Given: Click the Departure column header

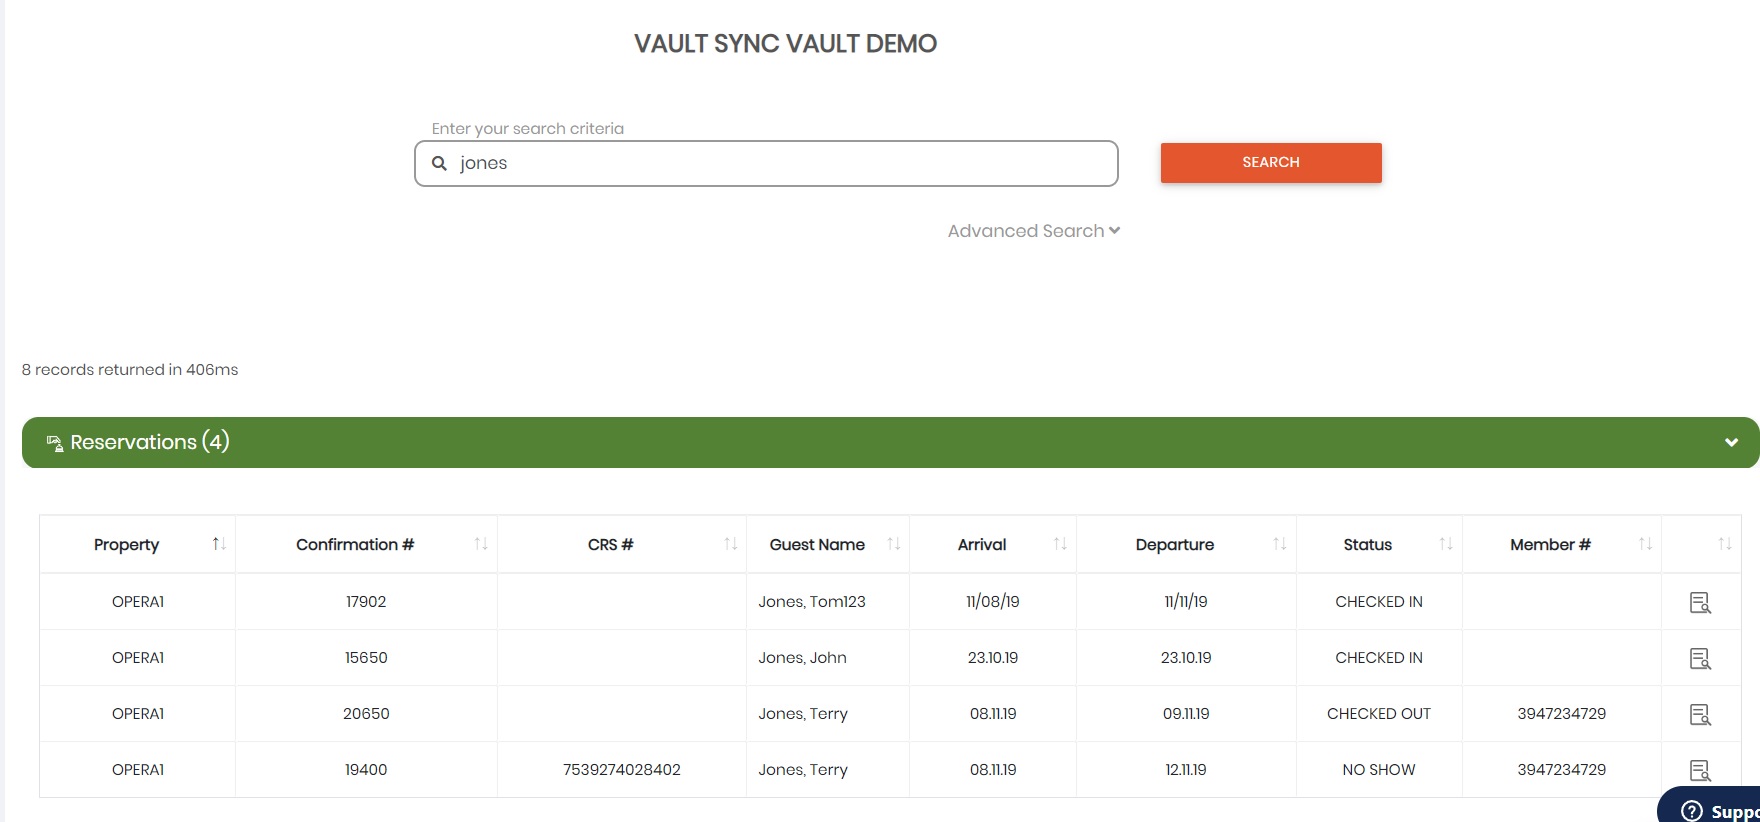Looking at the screenshot, I should click(x=1175, y=545).
